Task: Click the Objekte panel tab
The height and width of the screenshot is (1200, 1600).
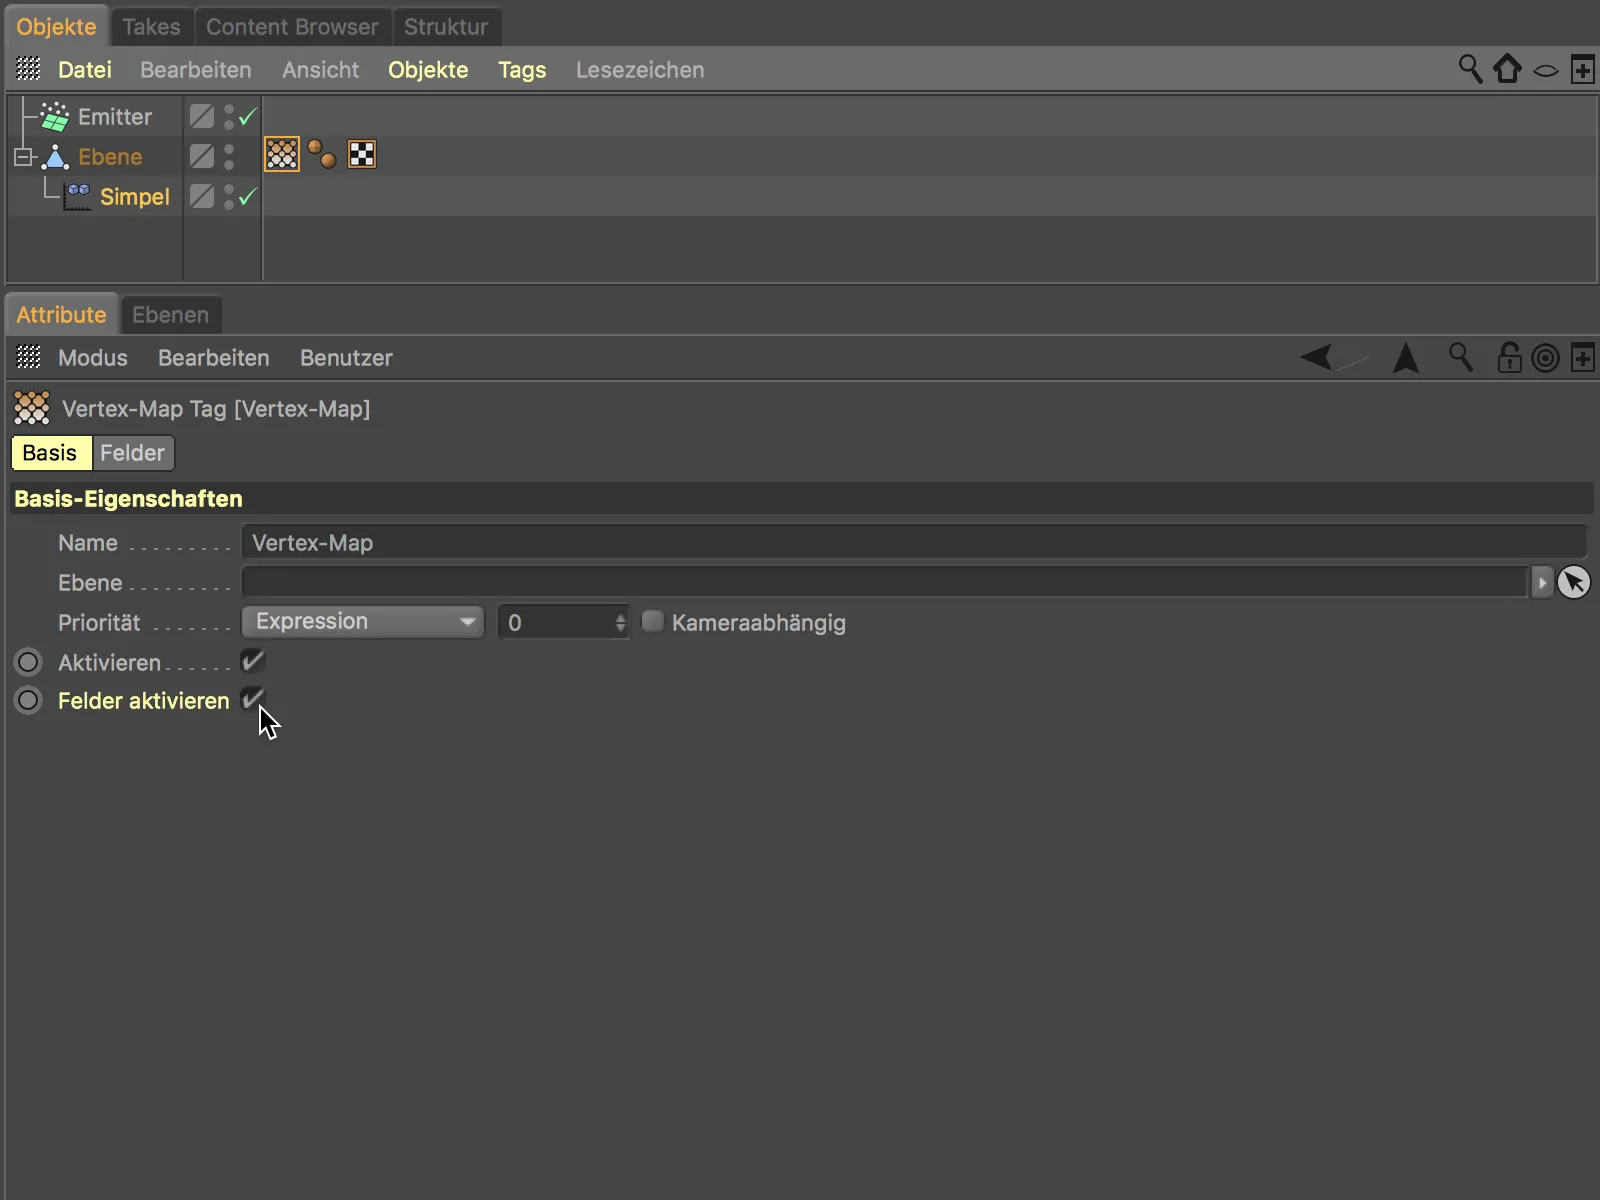Action: tap(56, 27)
